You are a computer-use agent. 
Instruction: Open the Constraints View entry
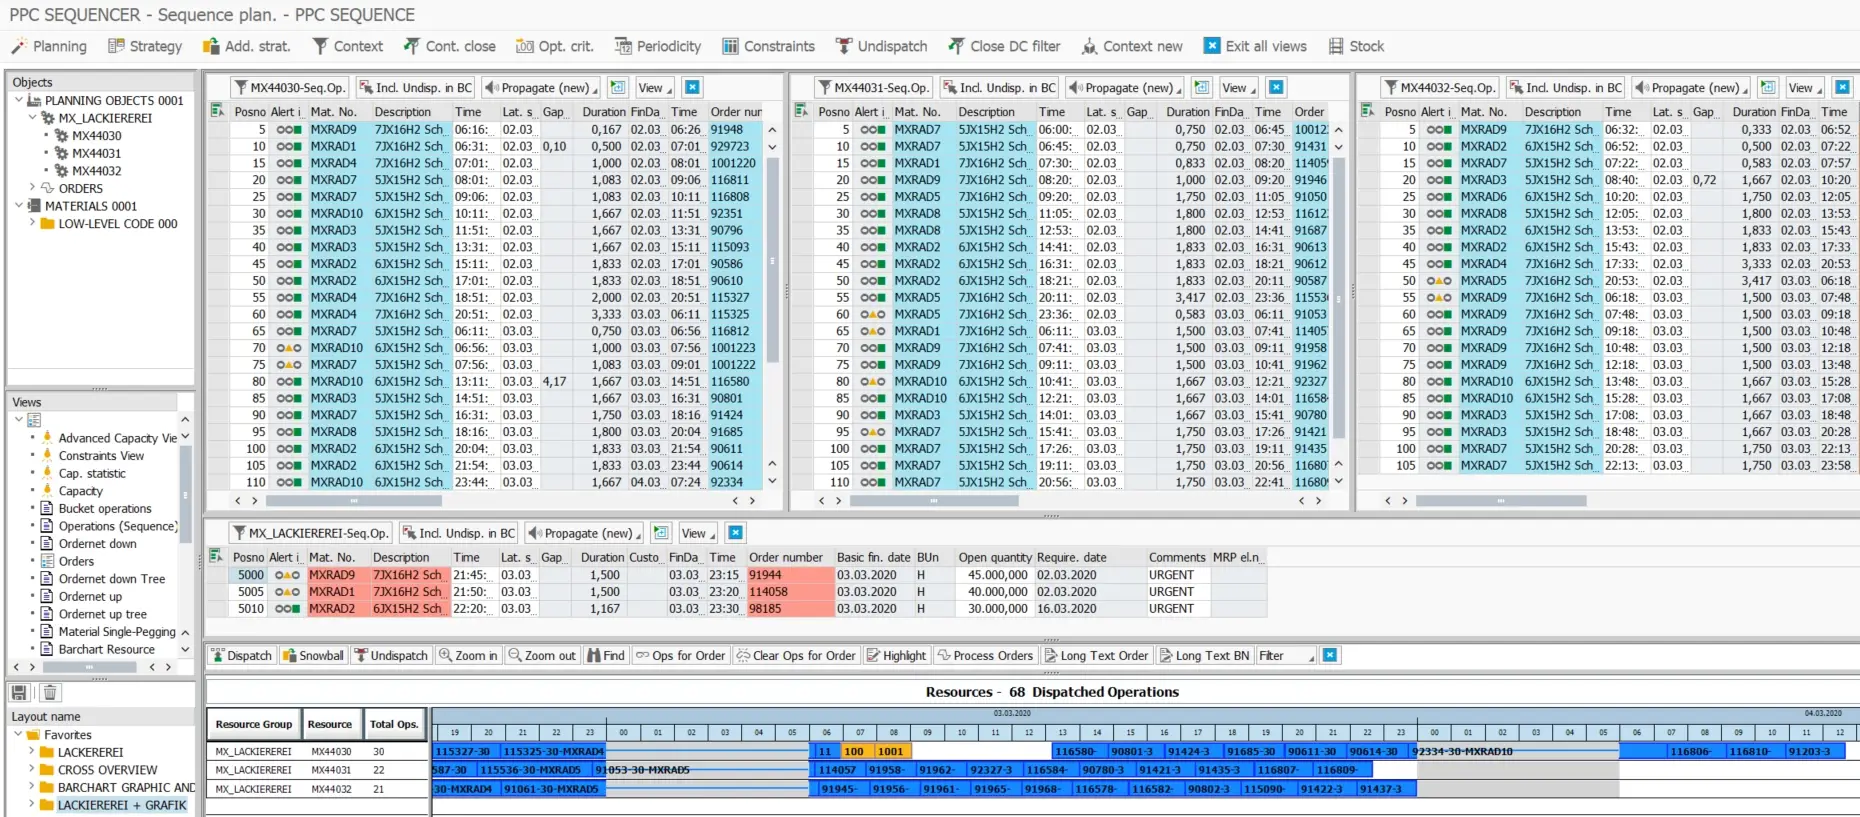(101, 456)
